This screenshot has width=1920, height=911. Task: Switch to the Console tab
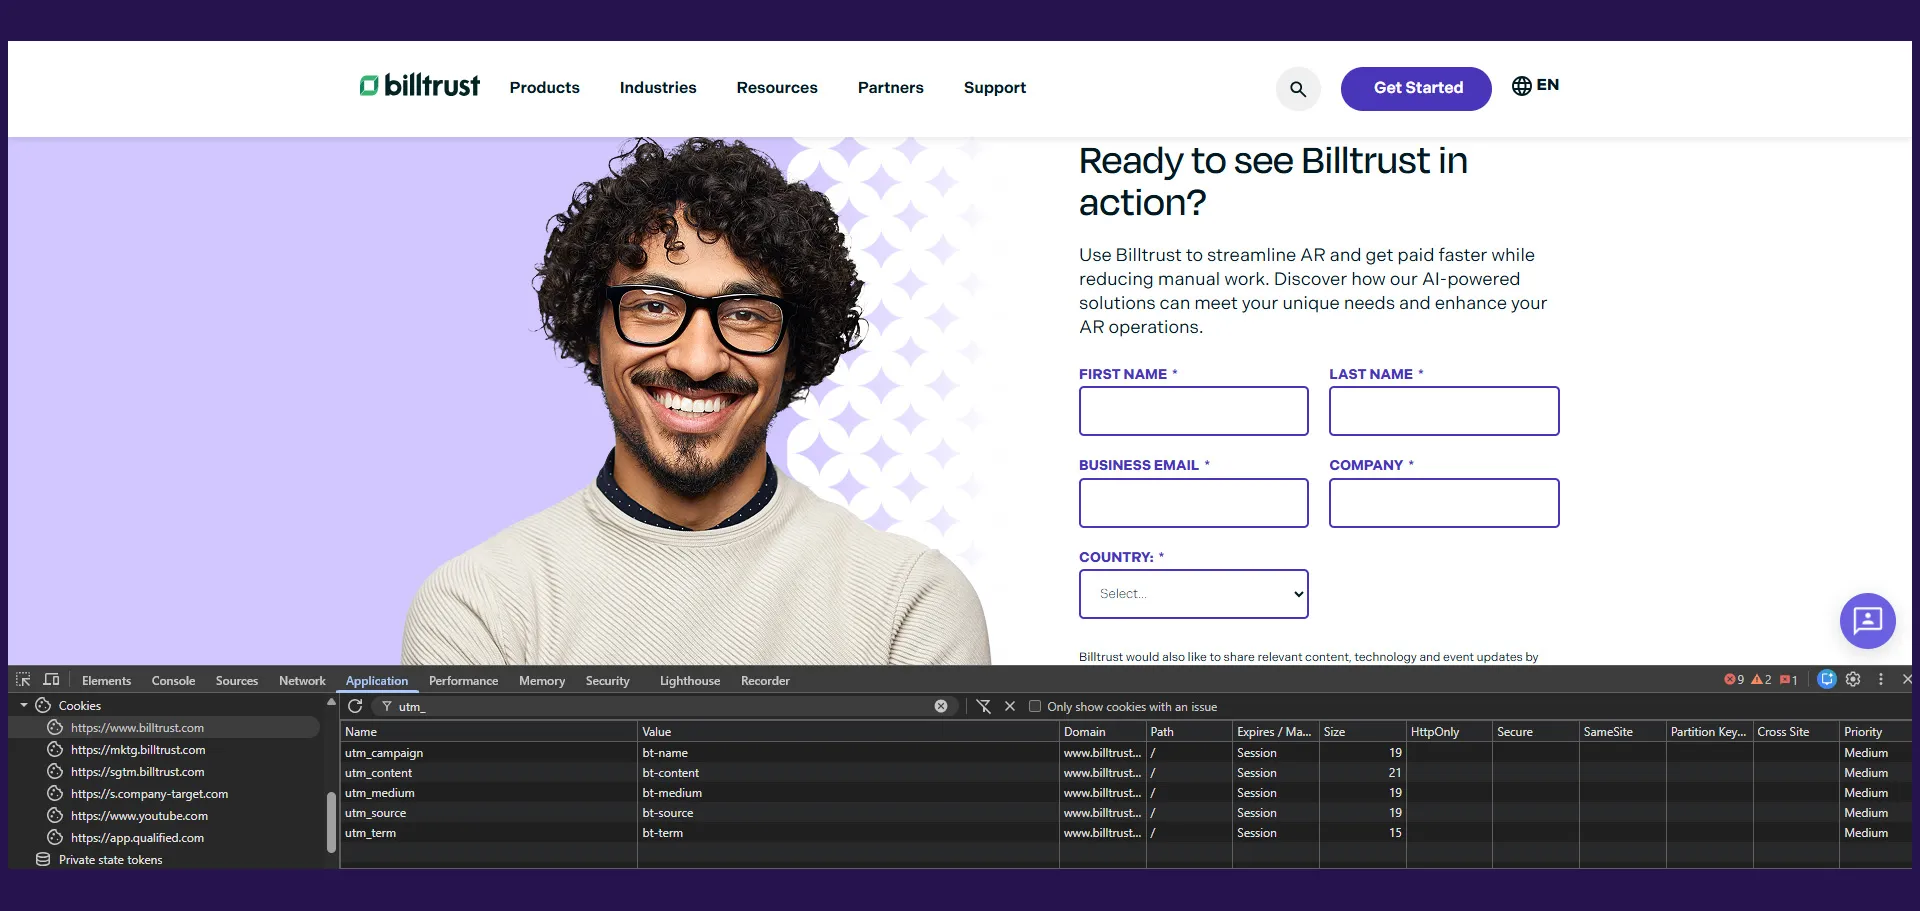pyautogui.click(x=173, y=681)
